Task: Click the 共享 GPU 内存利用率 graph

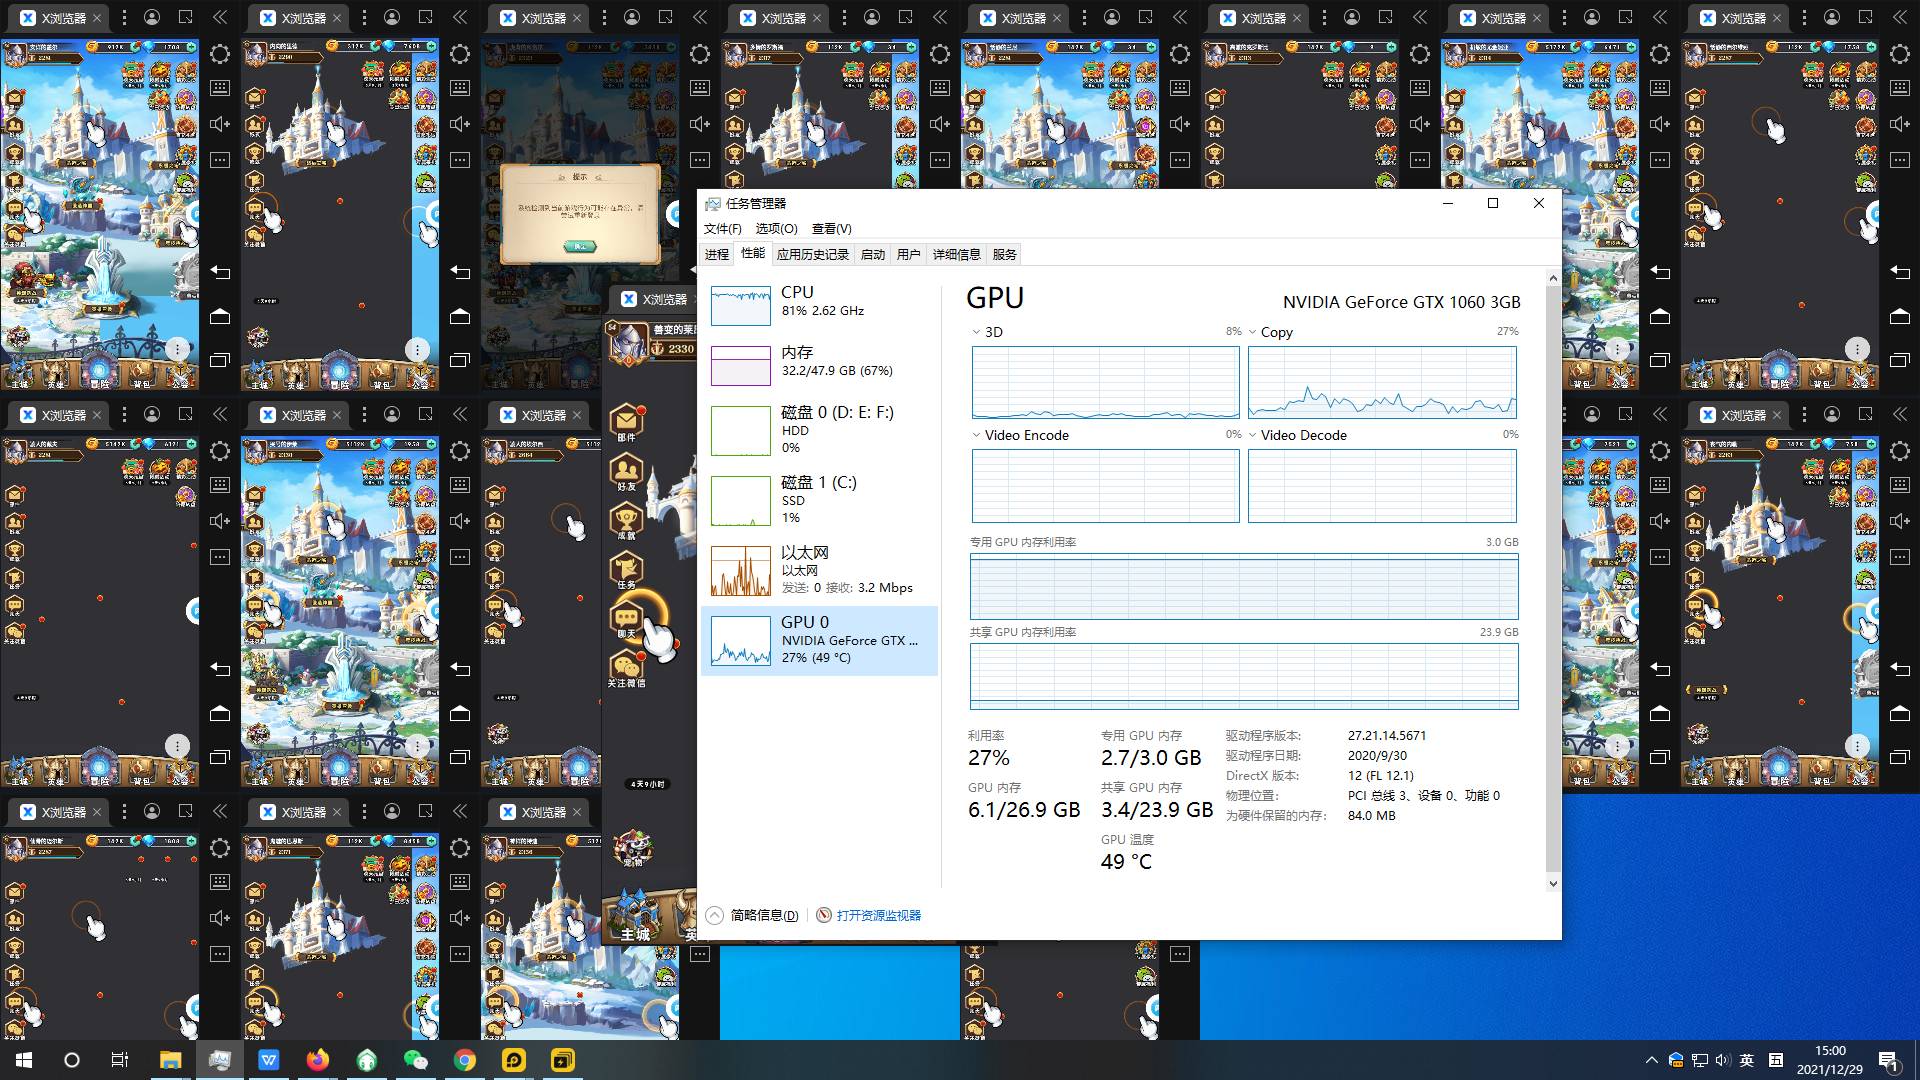Action: pos(1244,677)
